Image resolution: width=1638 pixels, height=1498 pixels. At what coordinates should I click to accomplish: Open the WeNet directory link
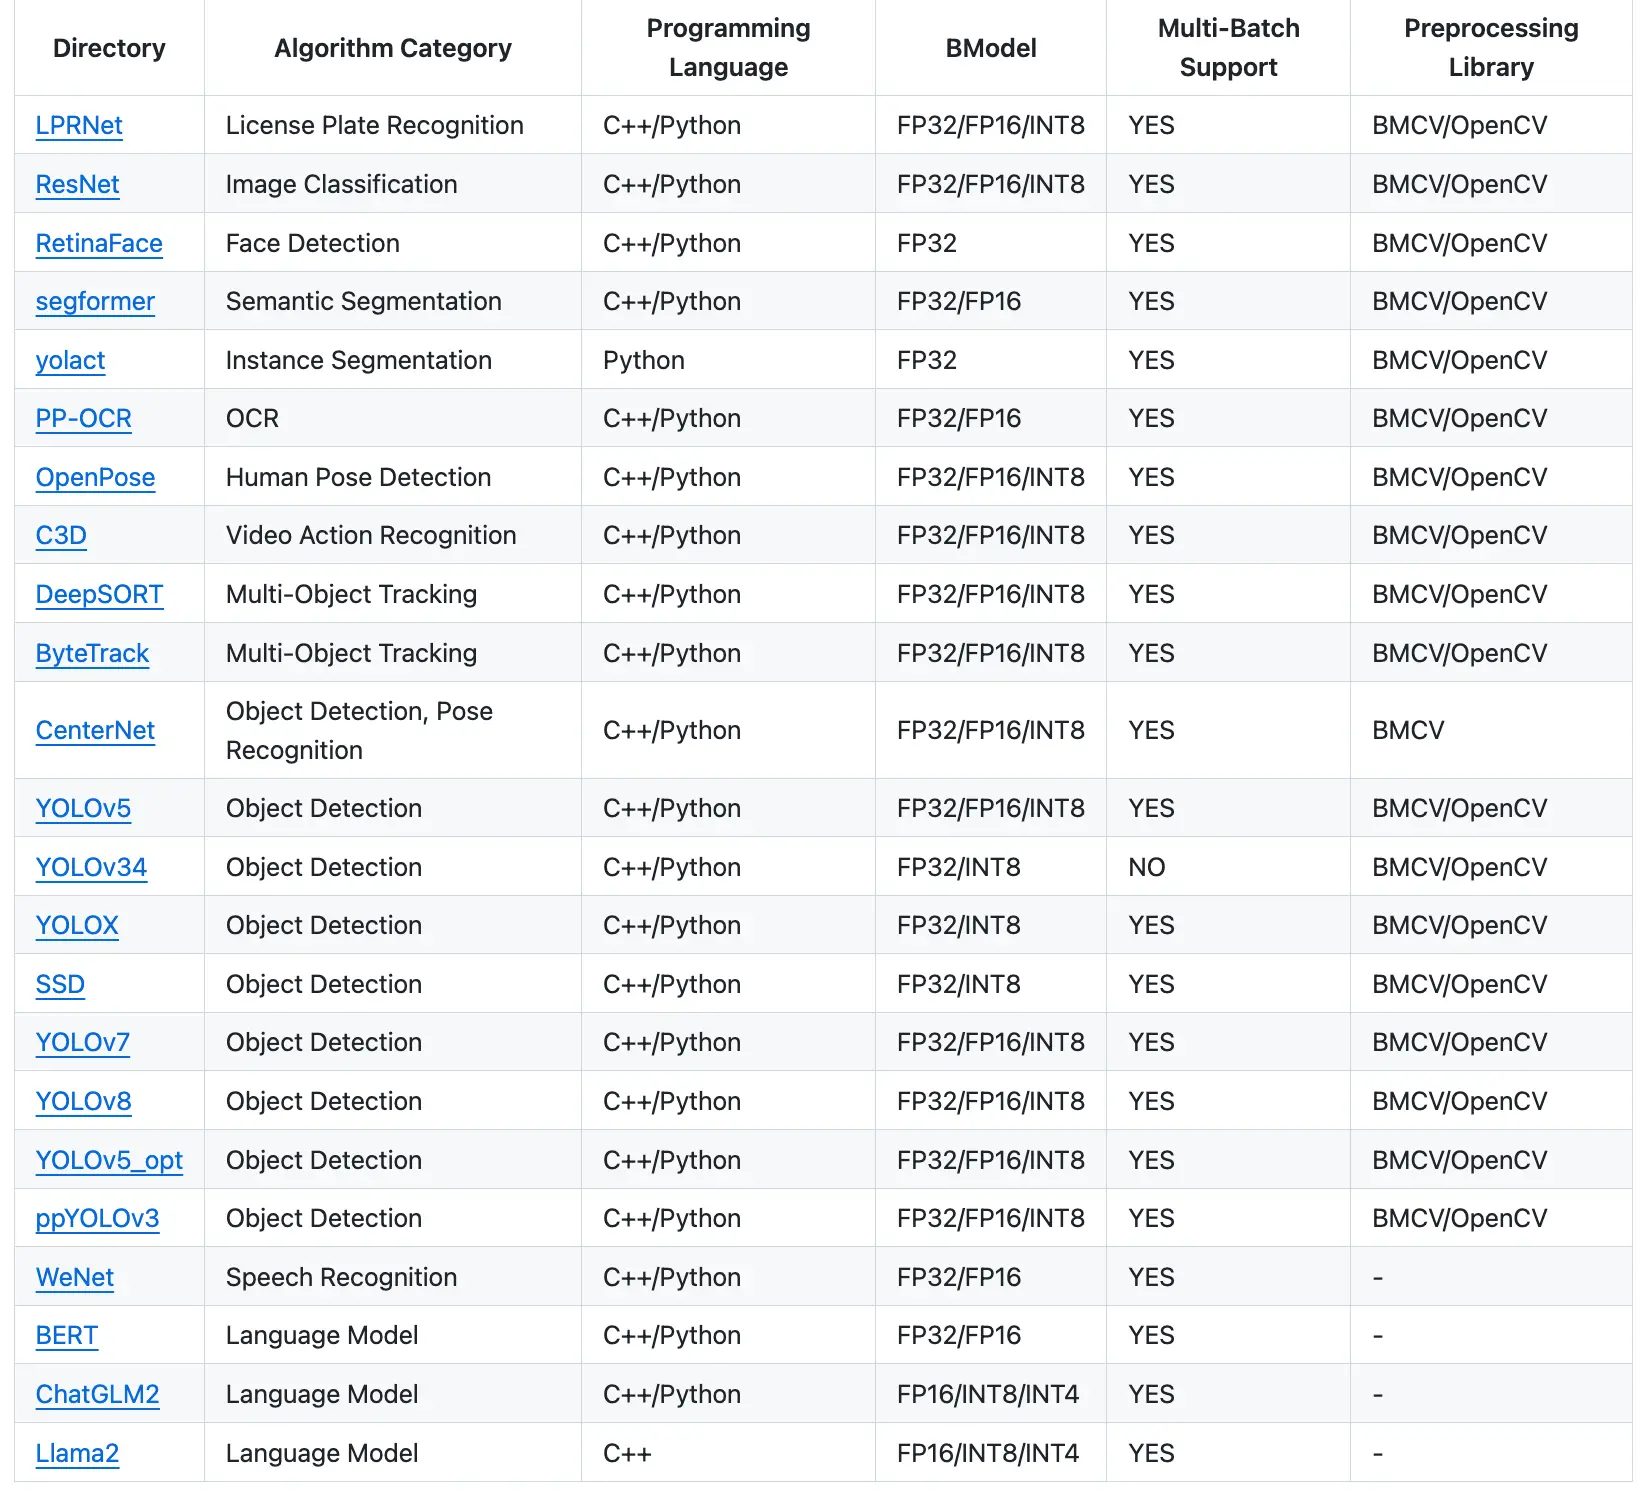click(x=75, y=1277)
